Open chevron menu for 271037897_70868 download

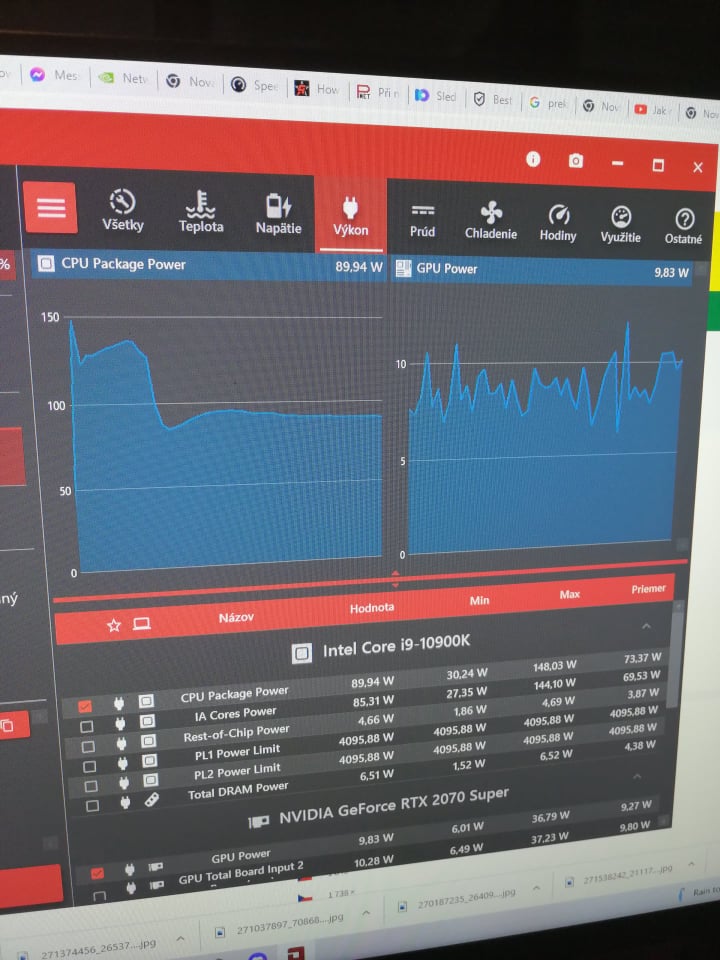click(366, 913)
